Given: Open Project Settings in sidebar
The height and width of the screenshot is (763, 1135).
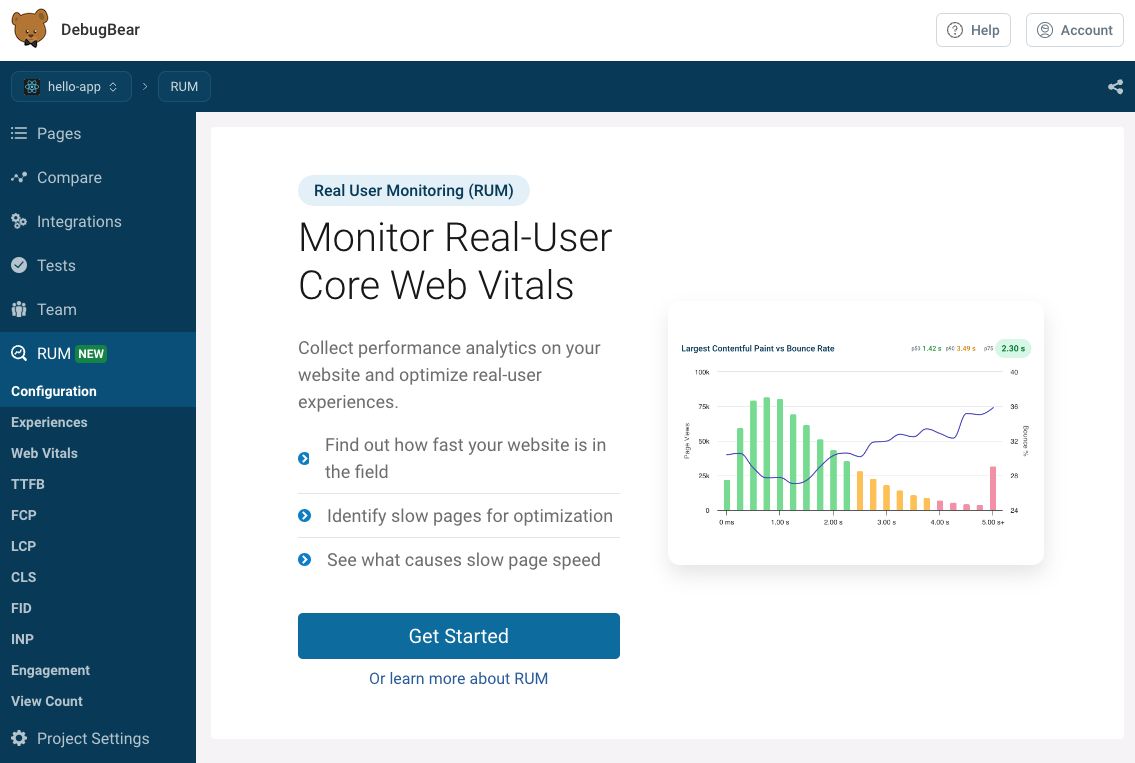Looking at the screenshot, I should pos(98,738).
